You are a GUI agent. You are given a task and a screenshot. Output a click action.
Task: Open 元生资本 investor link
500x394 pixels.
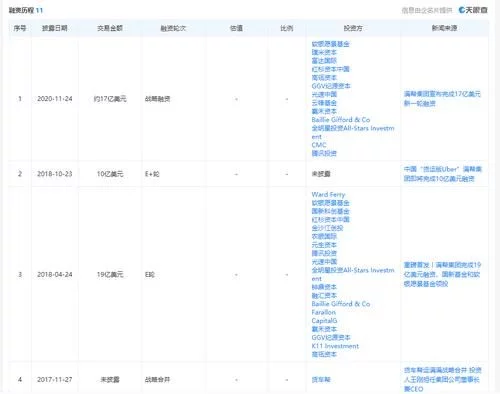[x=324, y=245]
